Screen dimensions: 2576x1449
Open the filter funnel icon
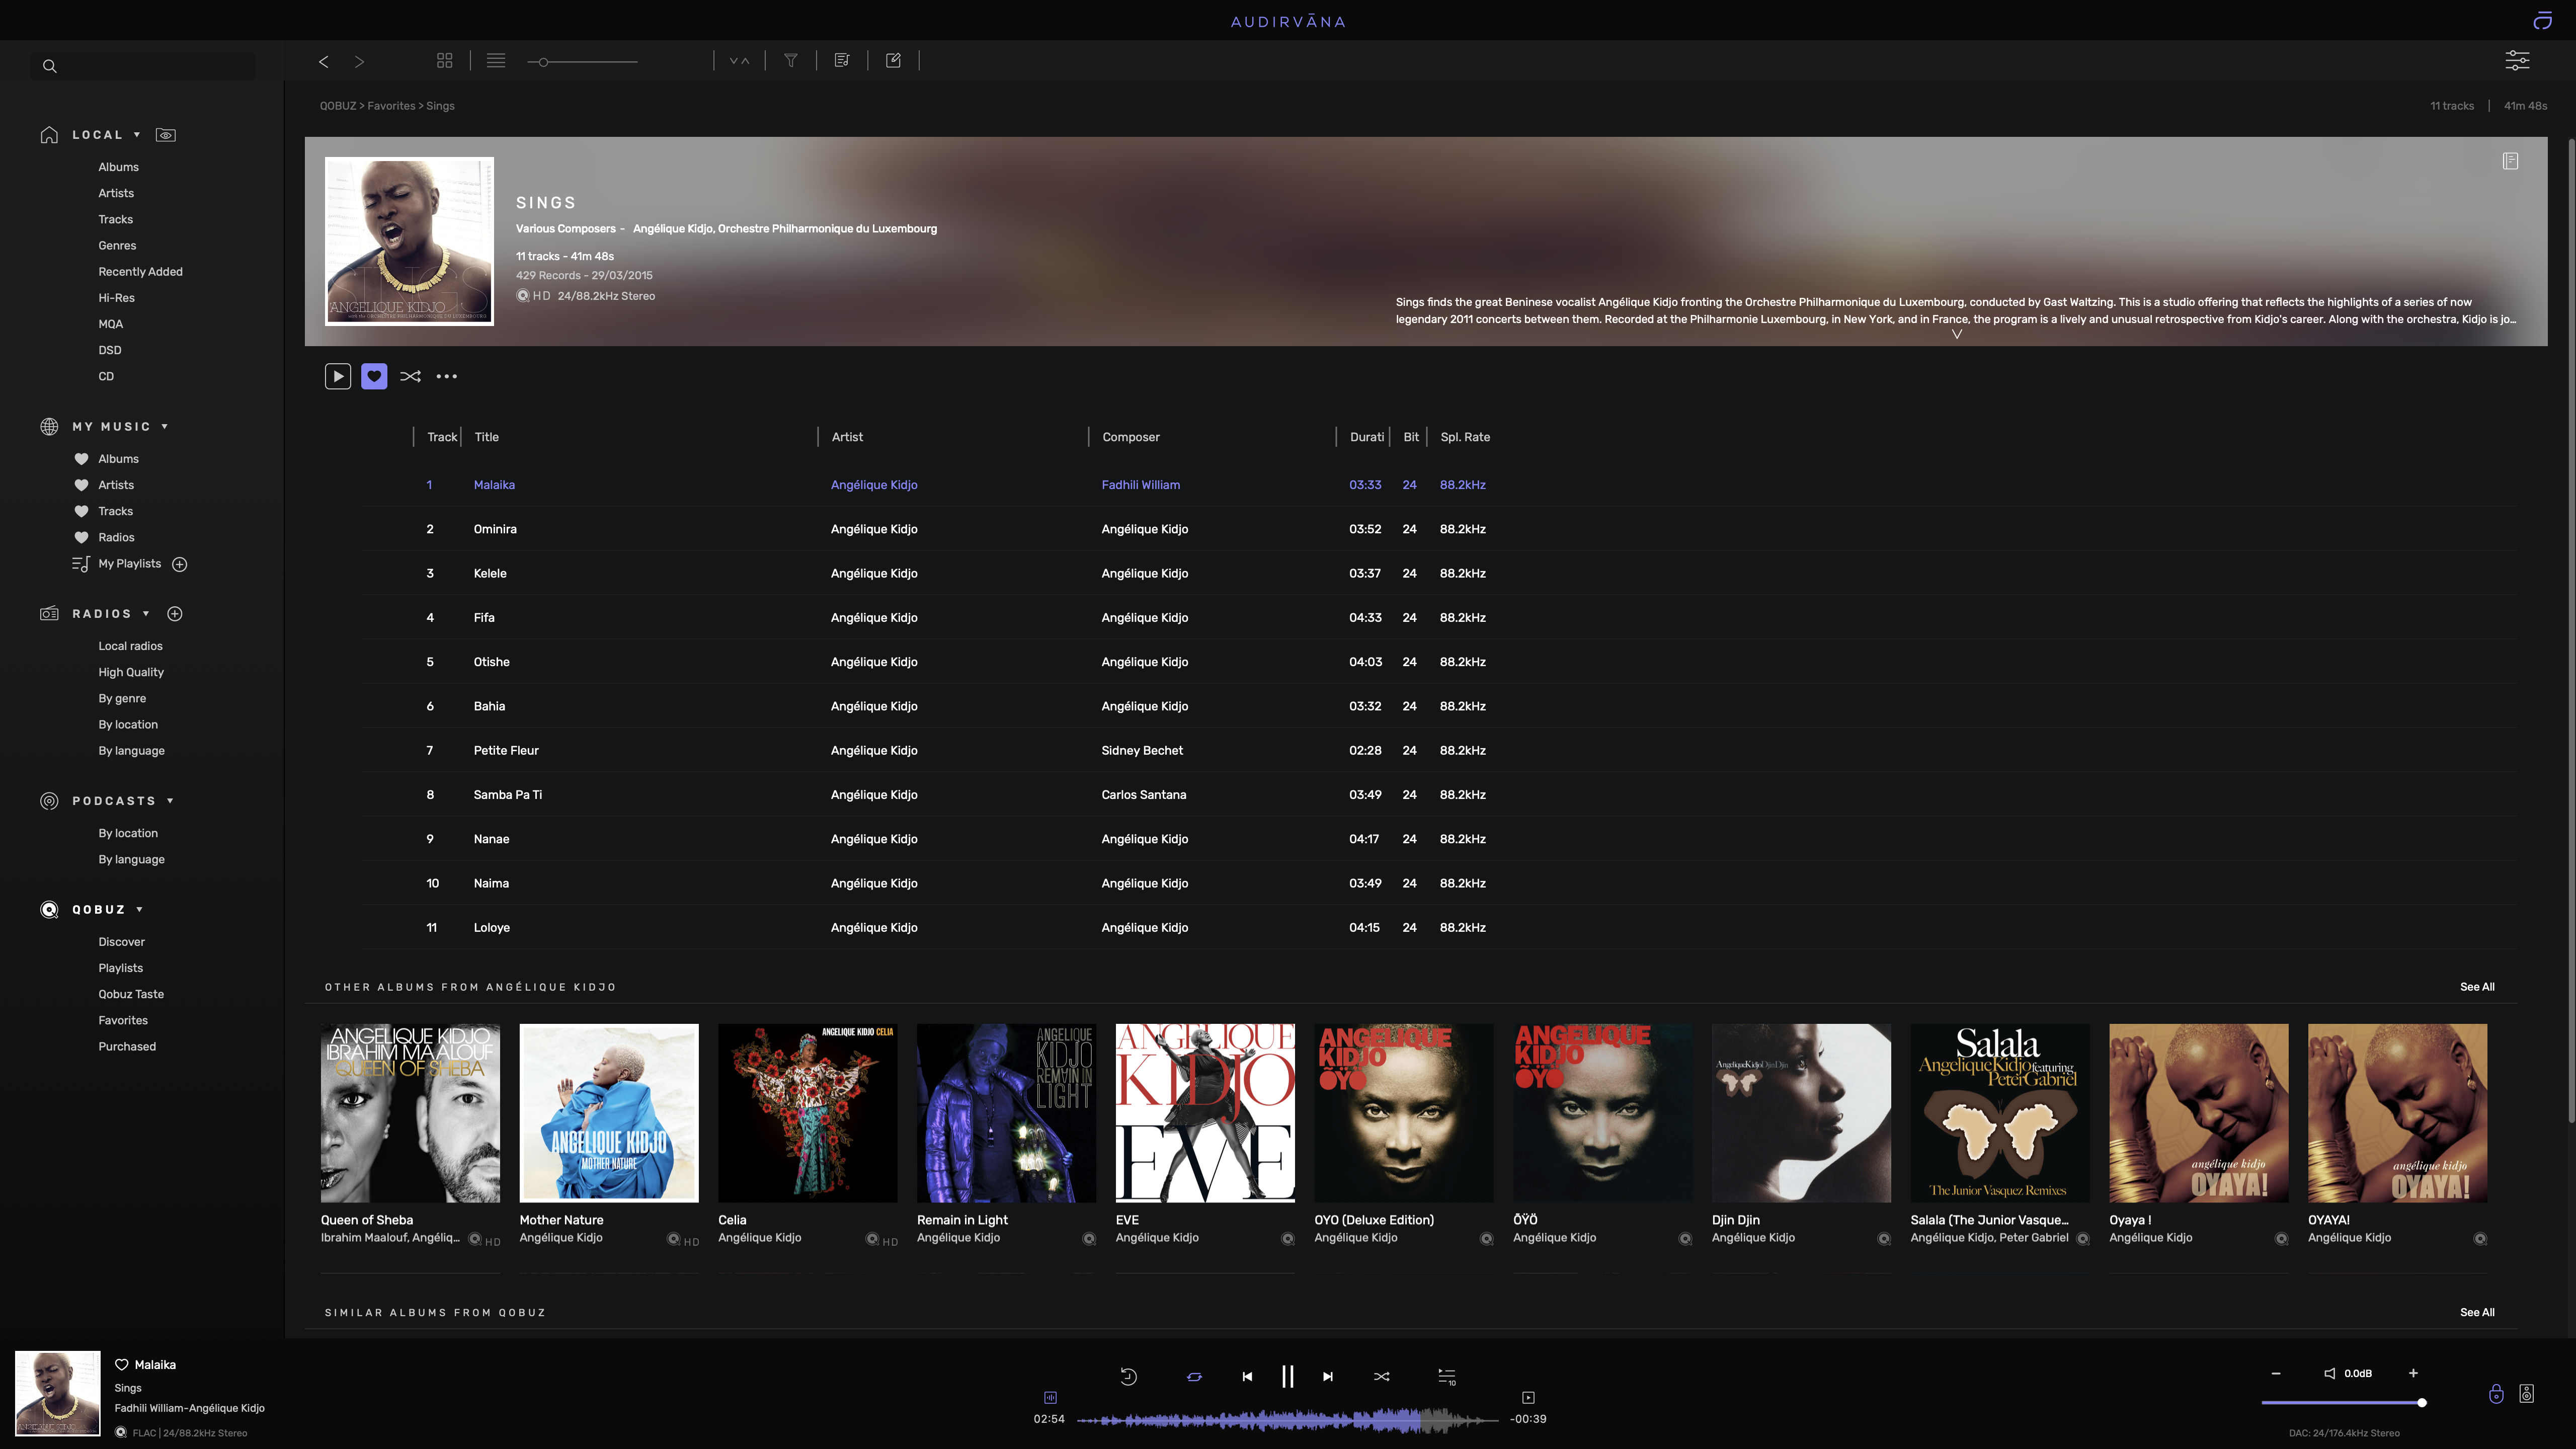coord(791,61)
